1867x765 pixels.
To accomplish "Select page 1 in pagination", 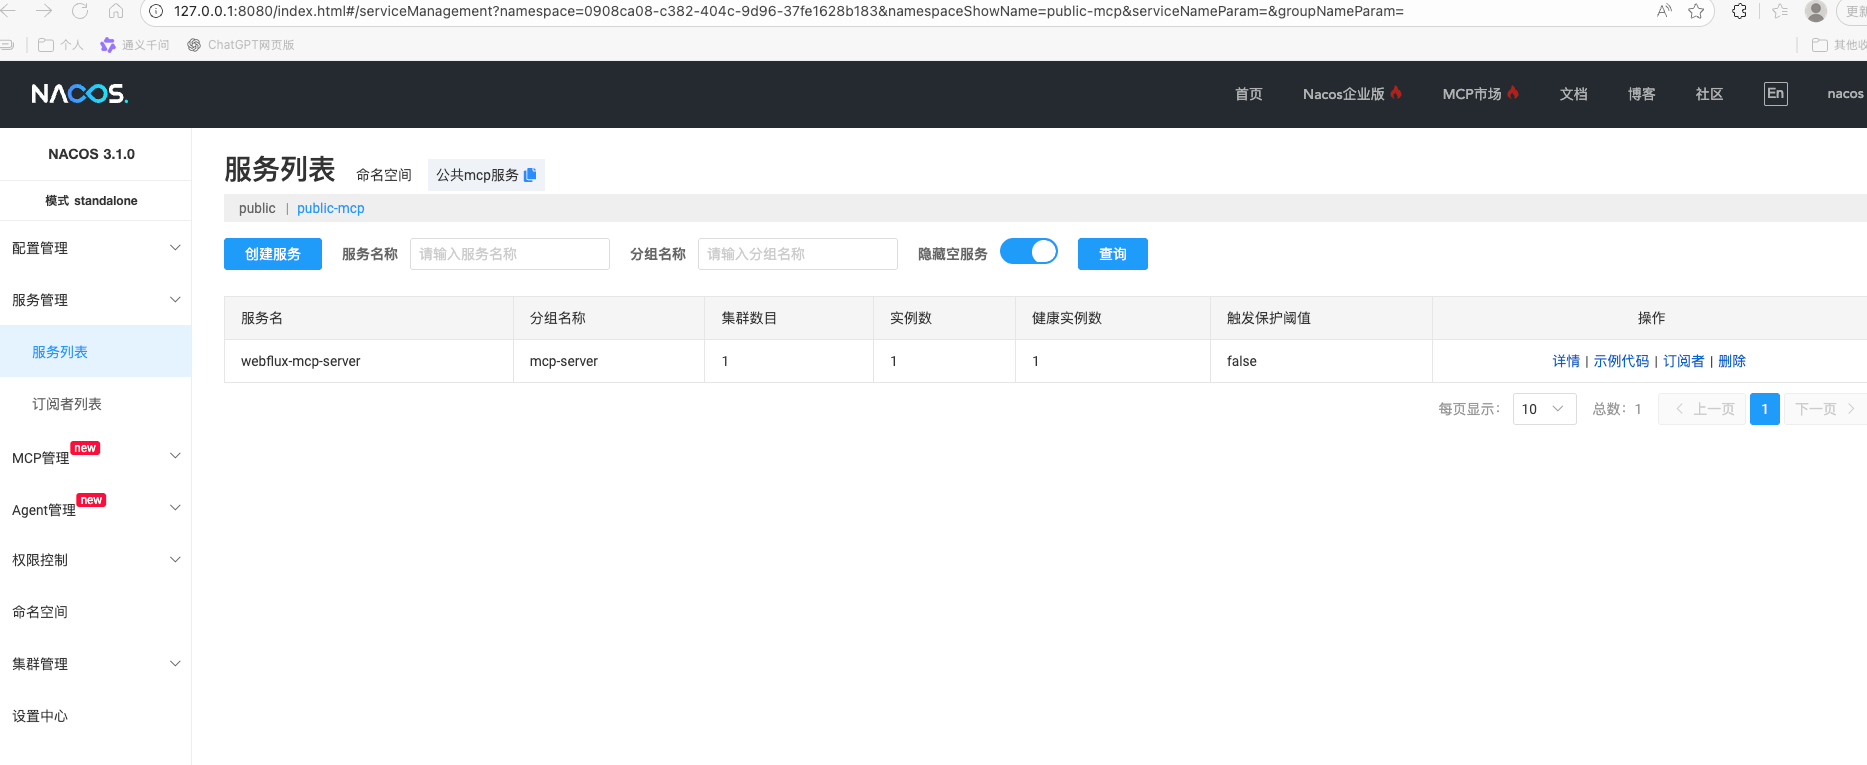I will 1765,409.
